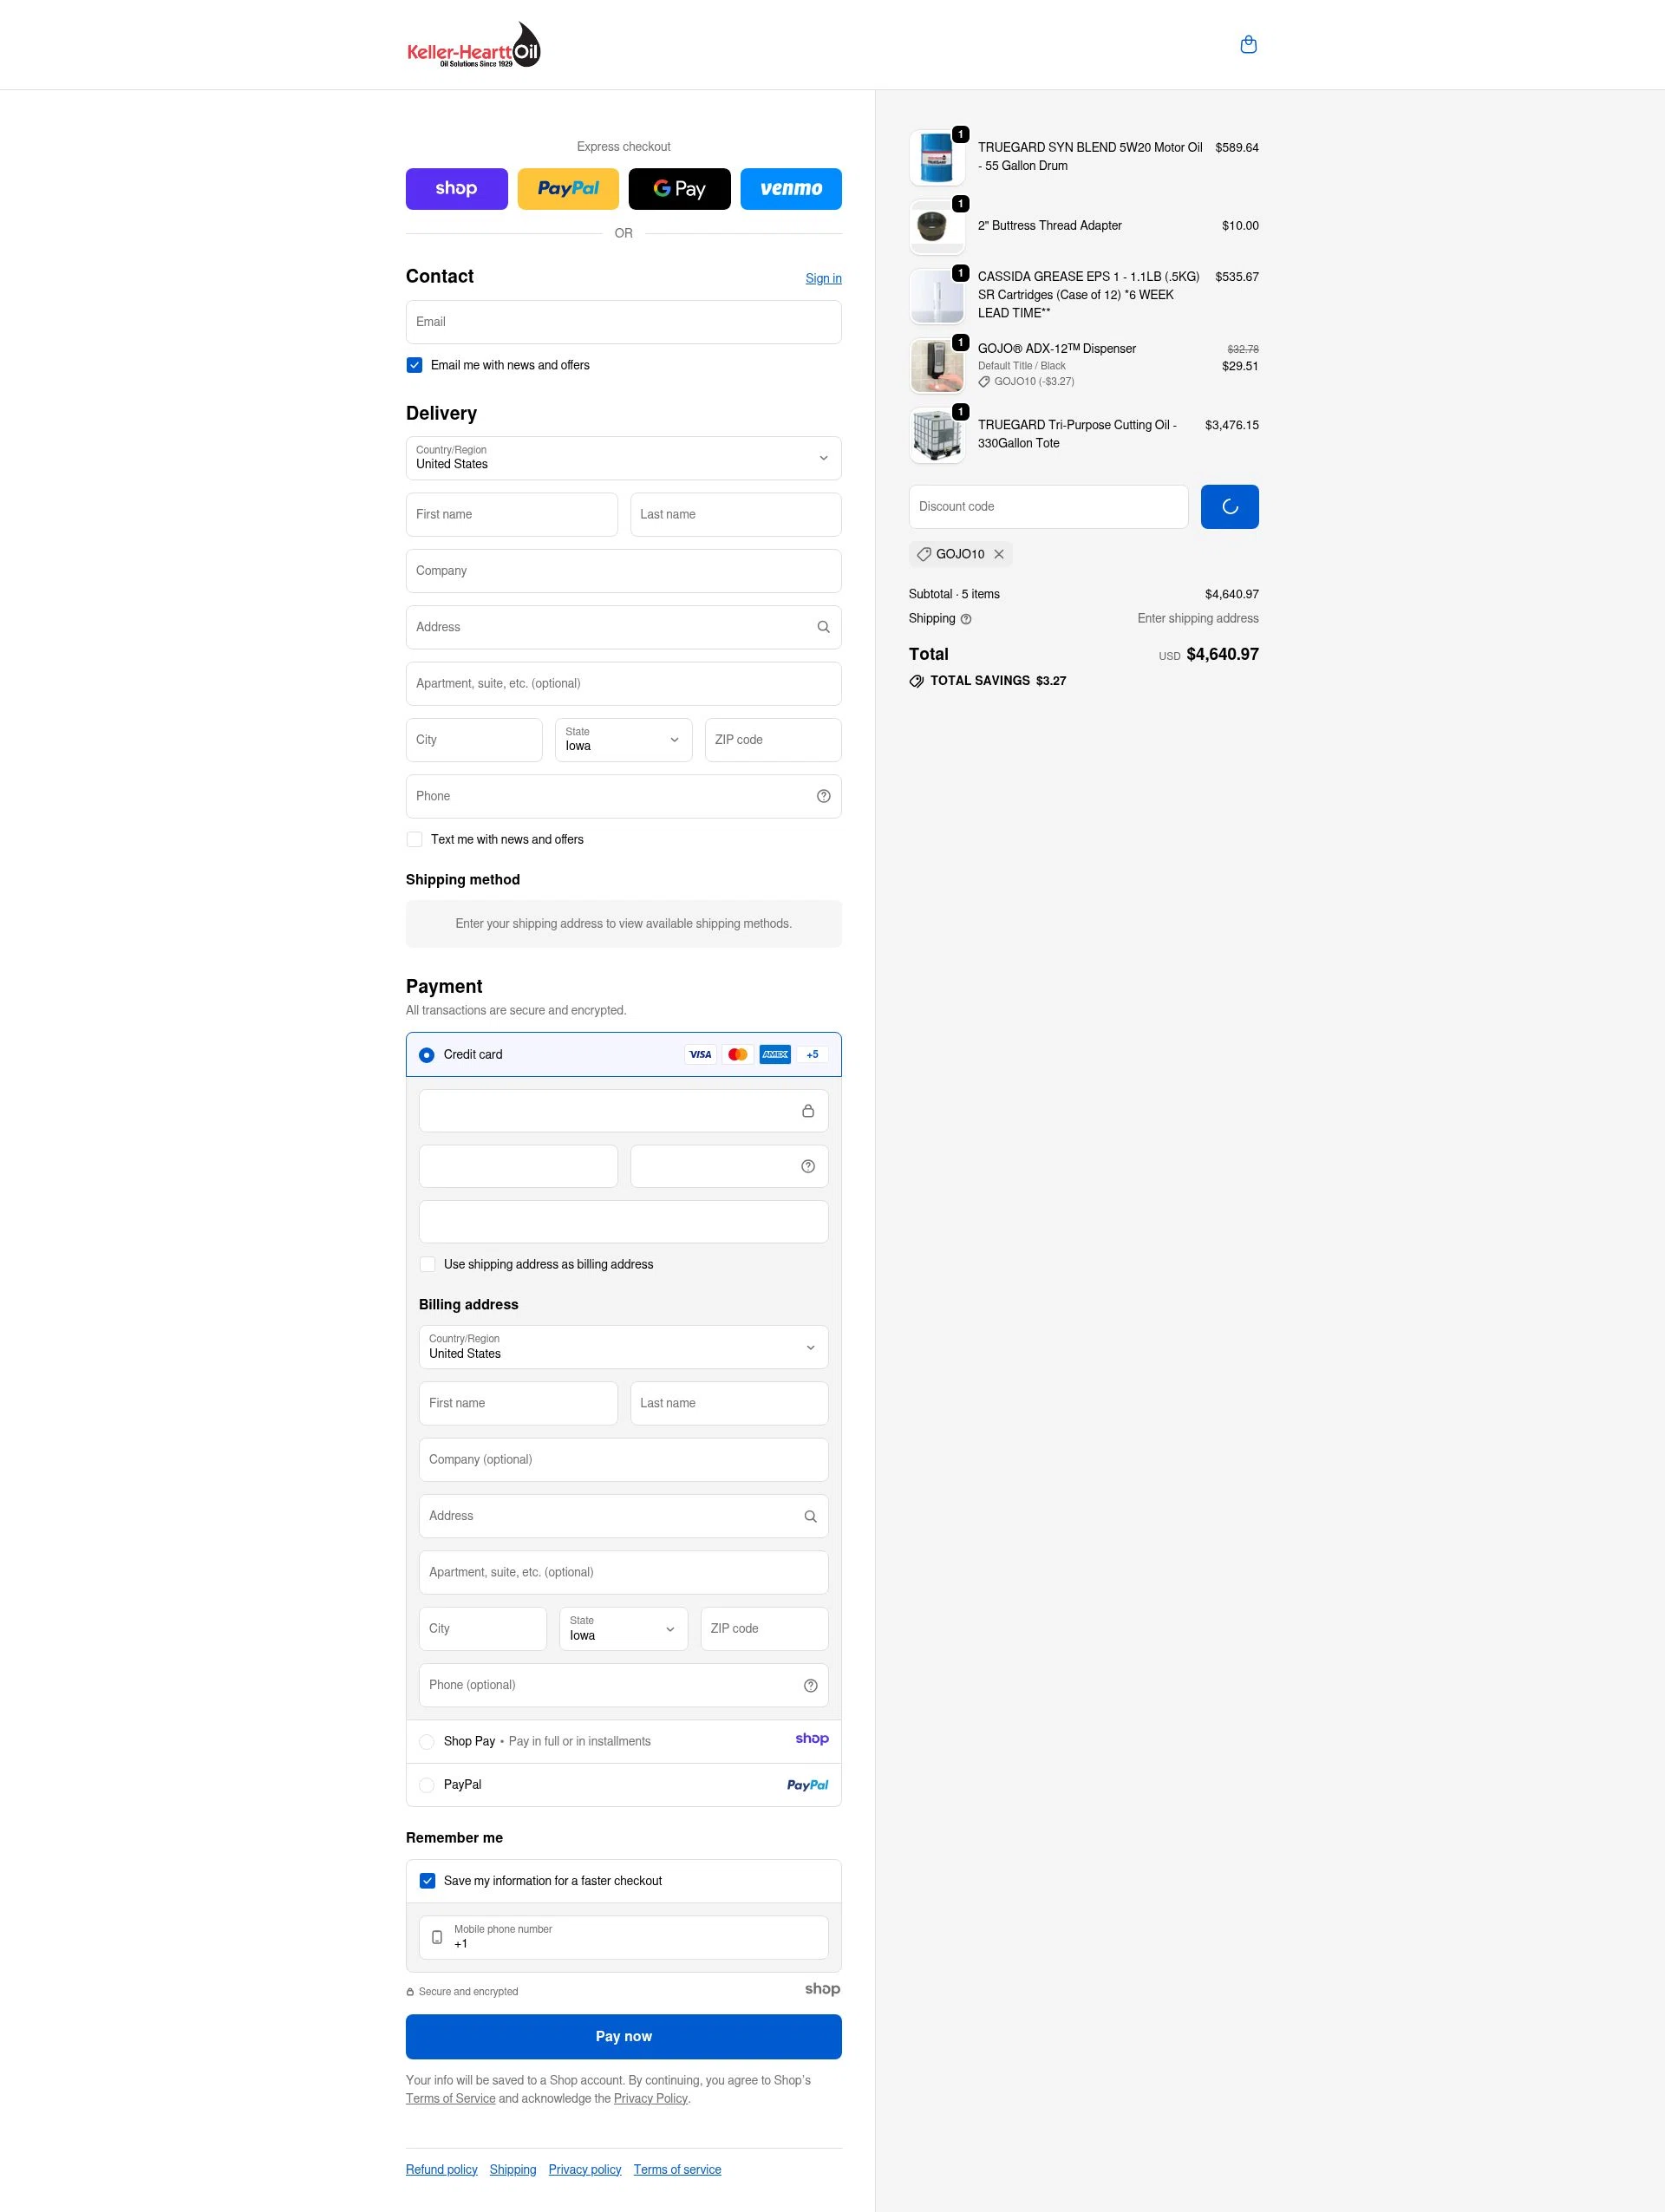Click the Pay now button
This screenshot has height=2212, width=1665.
(x=623, y=2036)
